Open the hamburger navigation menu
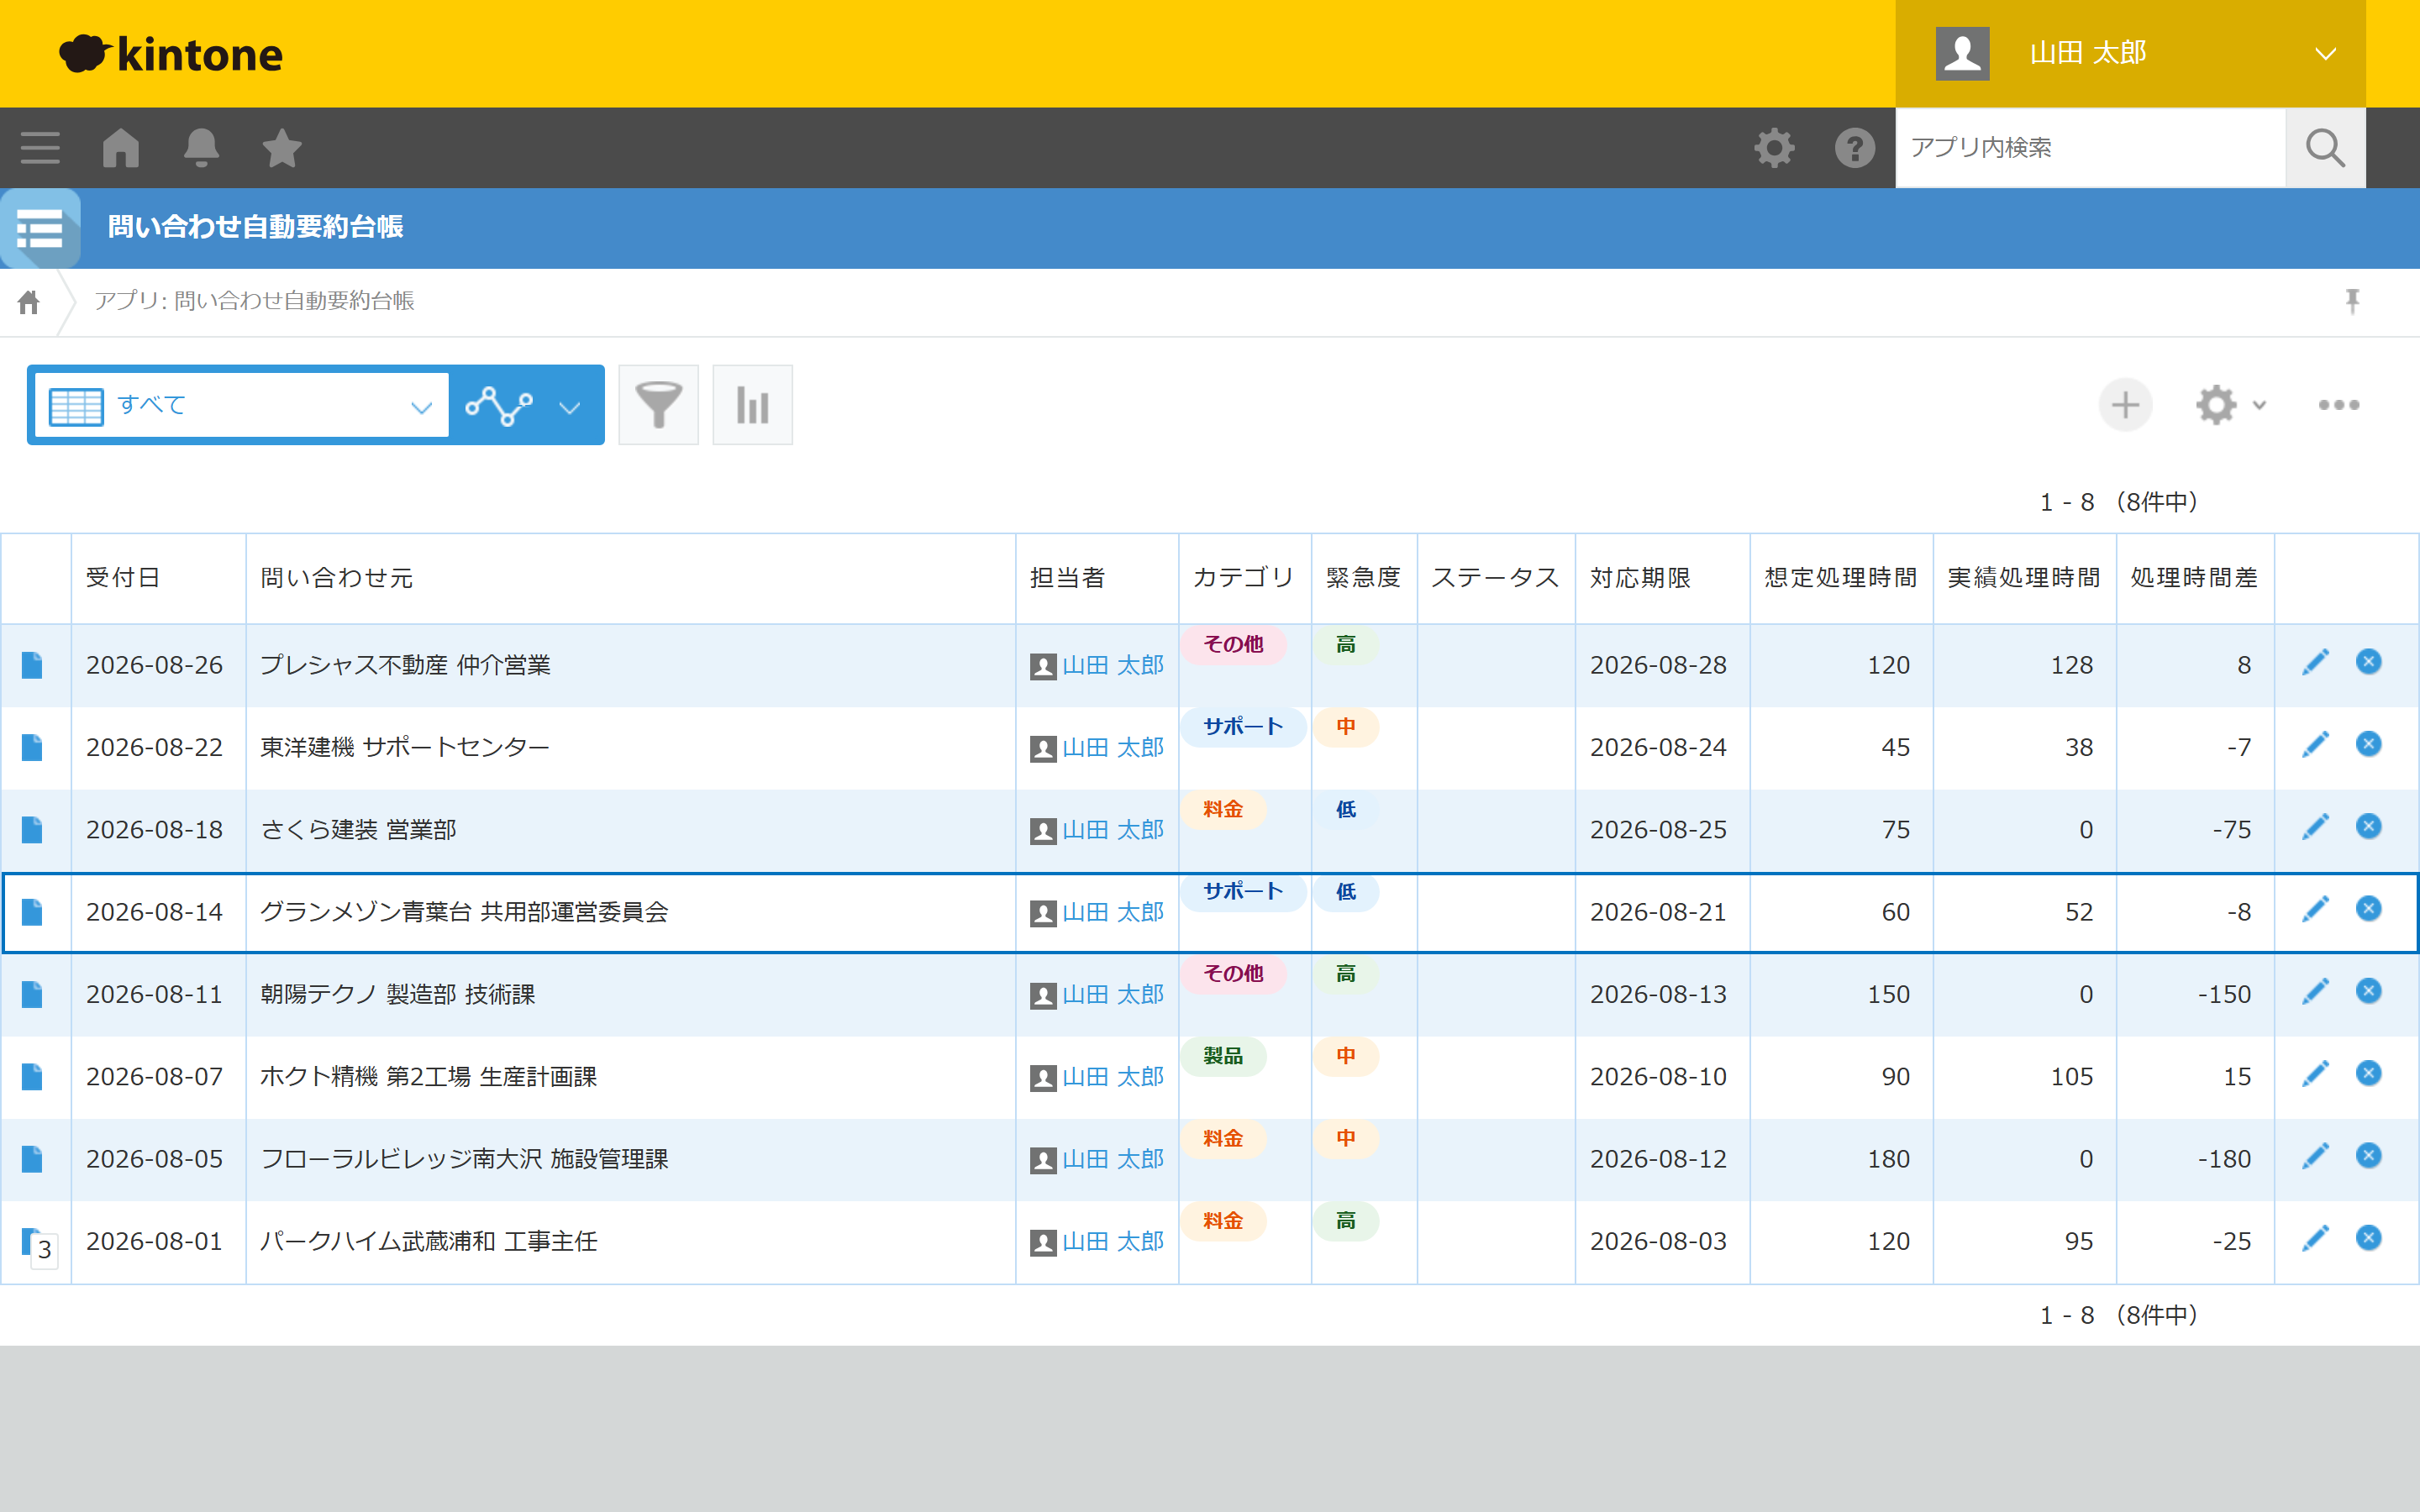Screen dimensions: 2420x1512 click(x=40, y=148)
